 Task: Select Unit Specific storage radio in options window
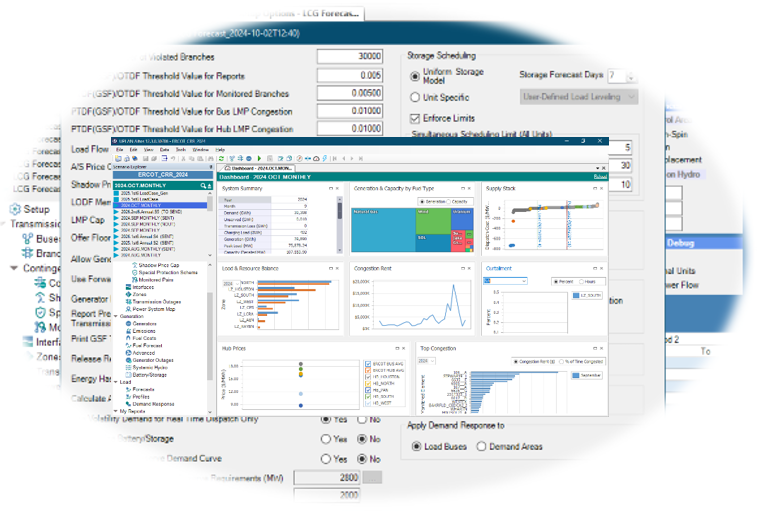pos(415,97)
